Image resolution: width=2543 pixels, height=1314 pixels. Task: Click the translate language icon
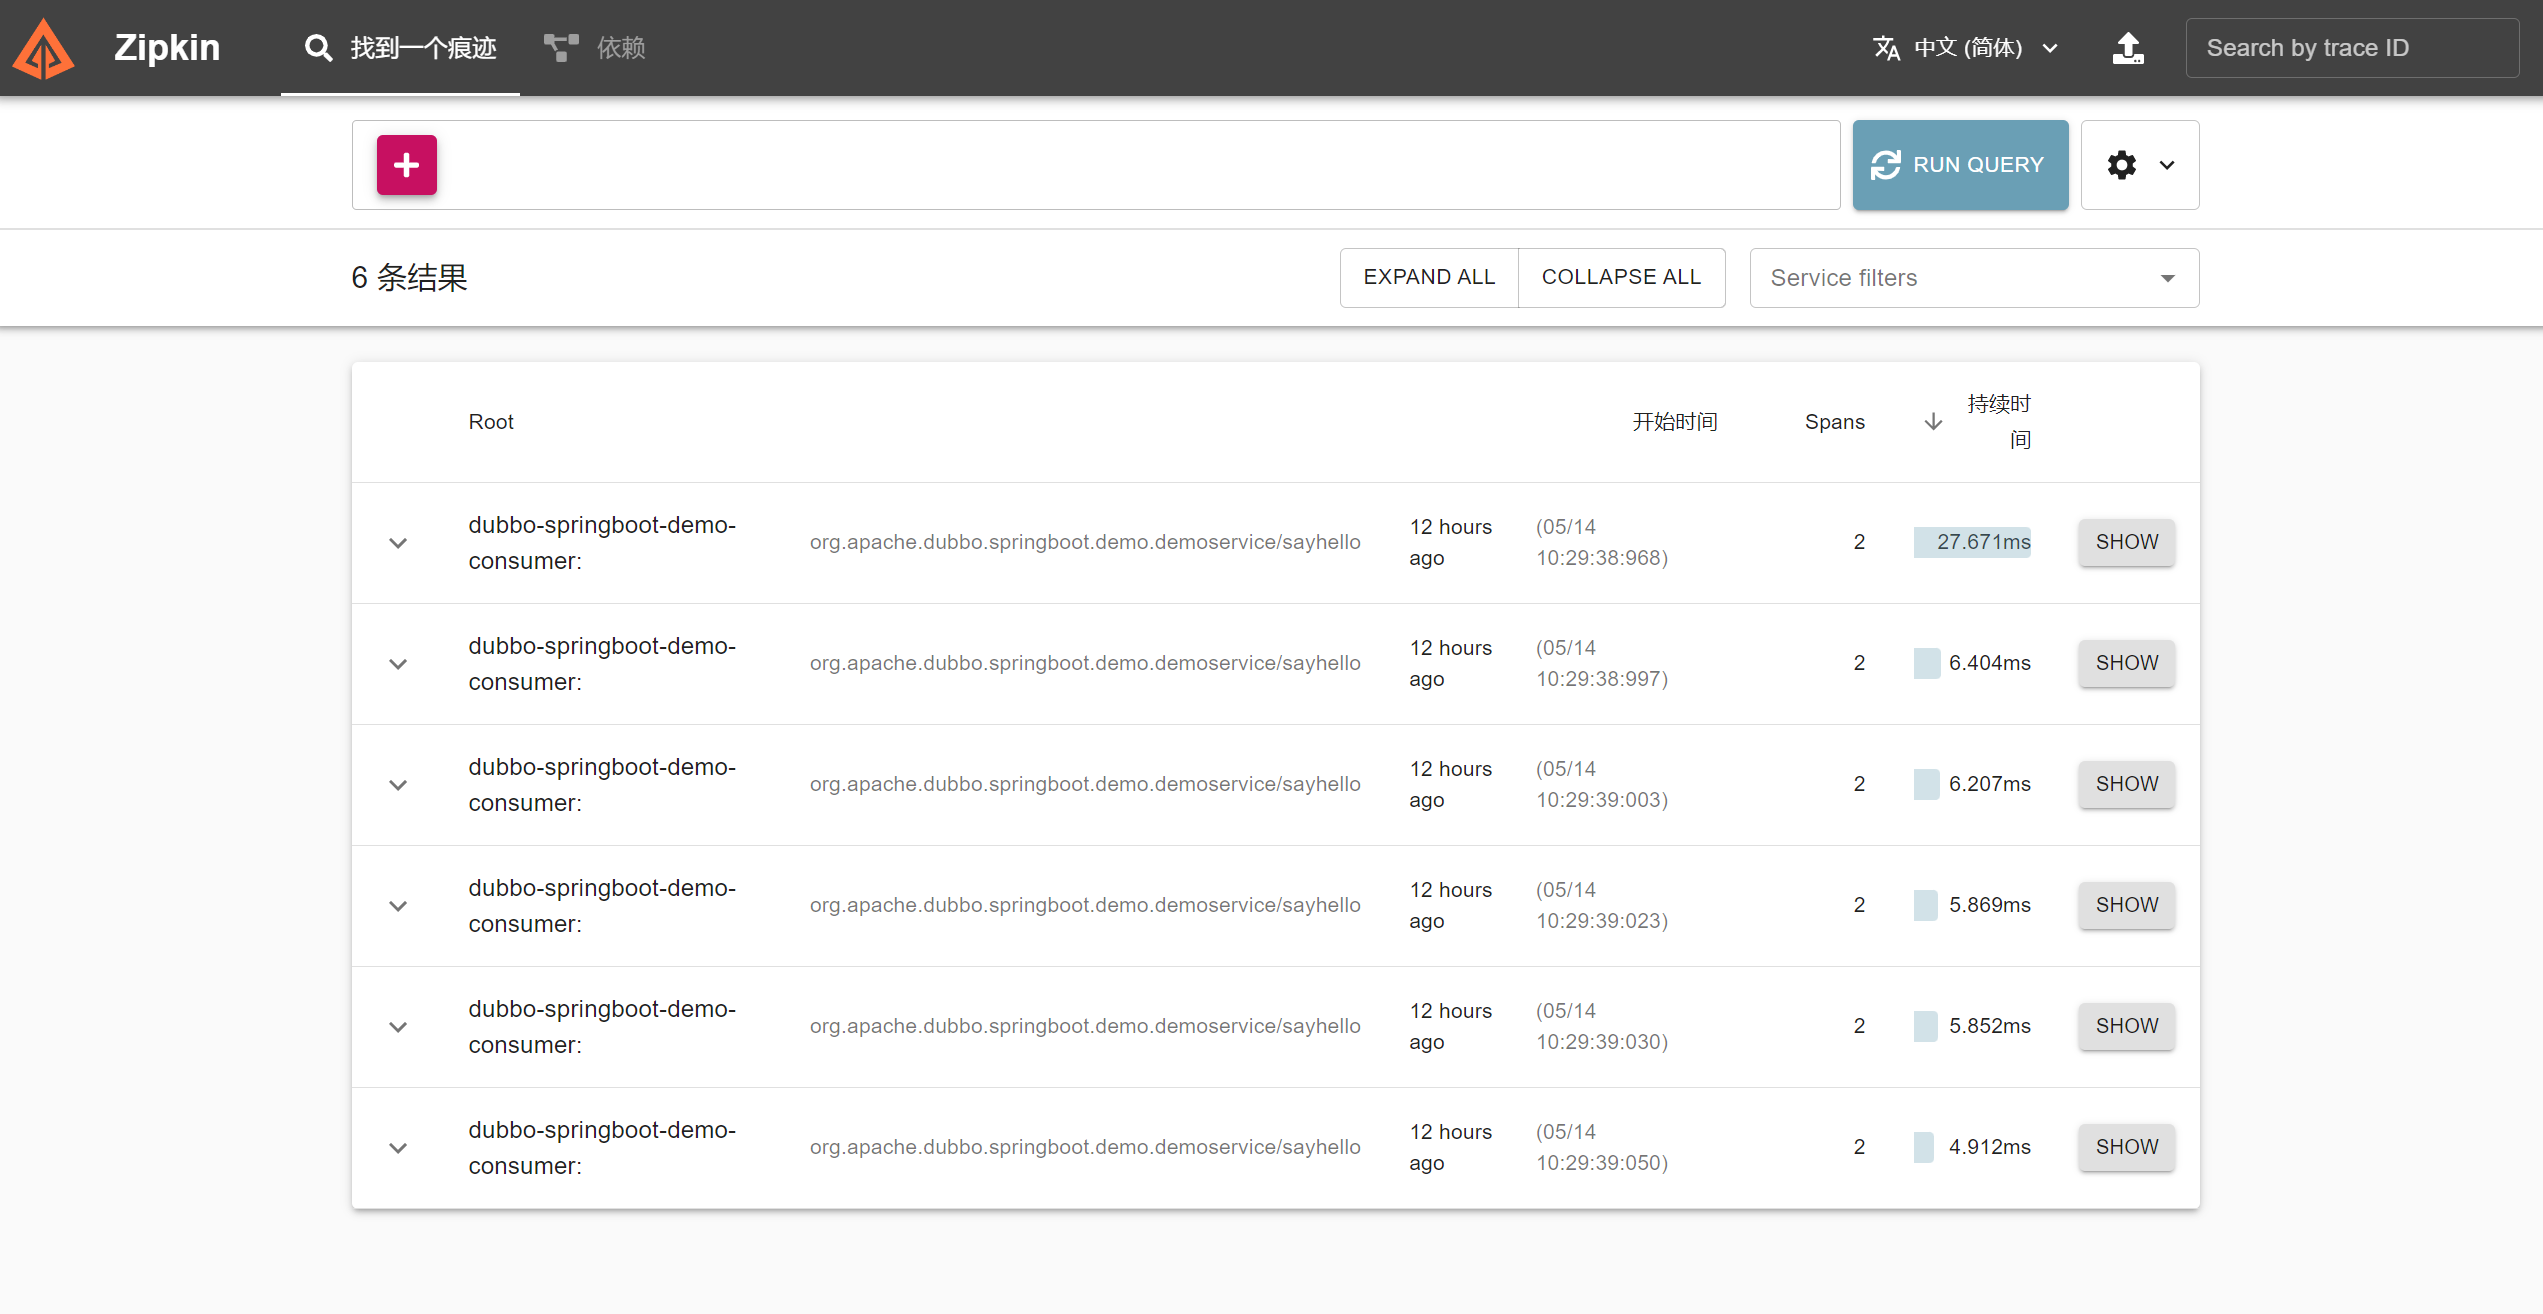[1886, 48]
